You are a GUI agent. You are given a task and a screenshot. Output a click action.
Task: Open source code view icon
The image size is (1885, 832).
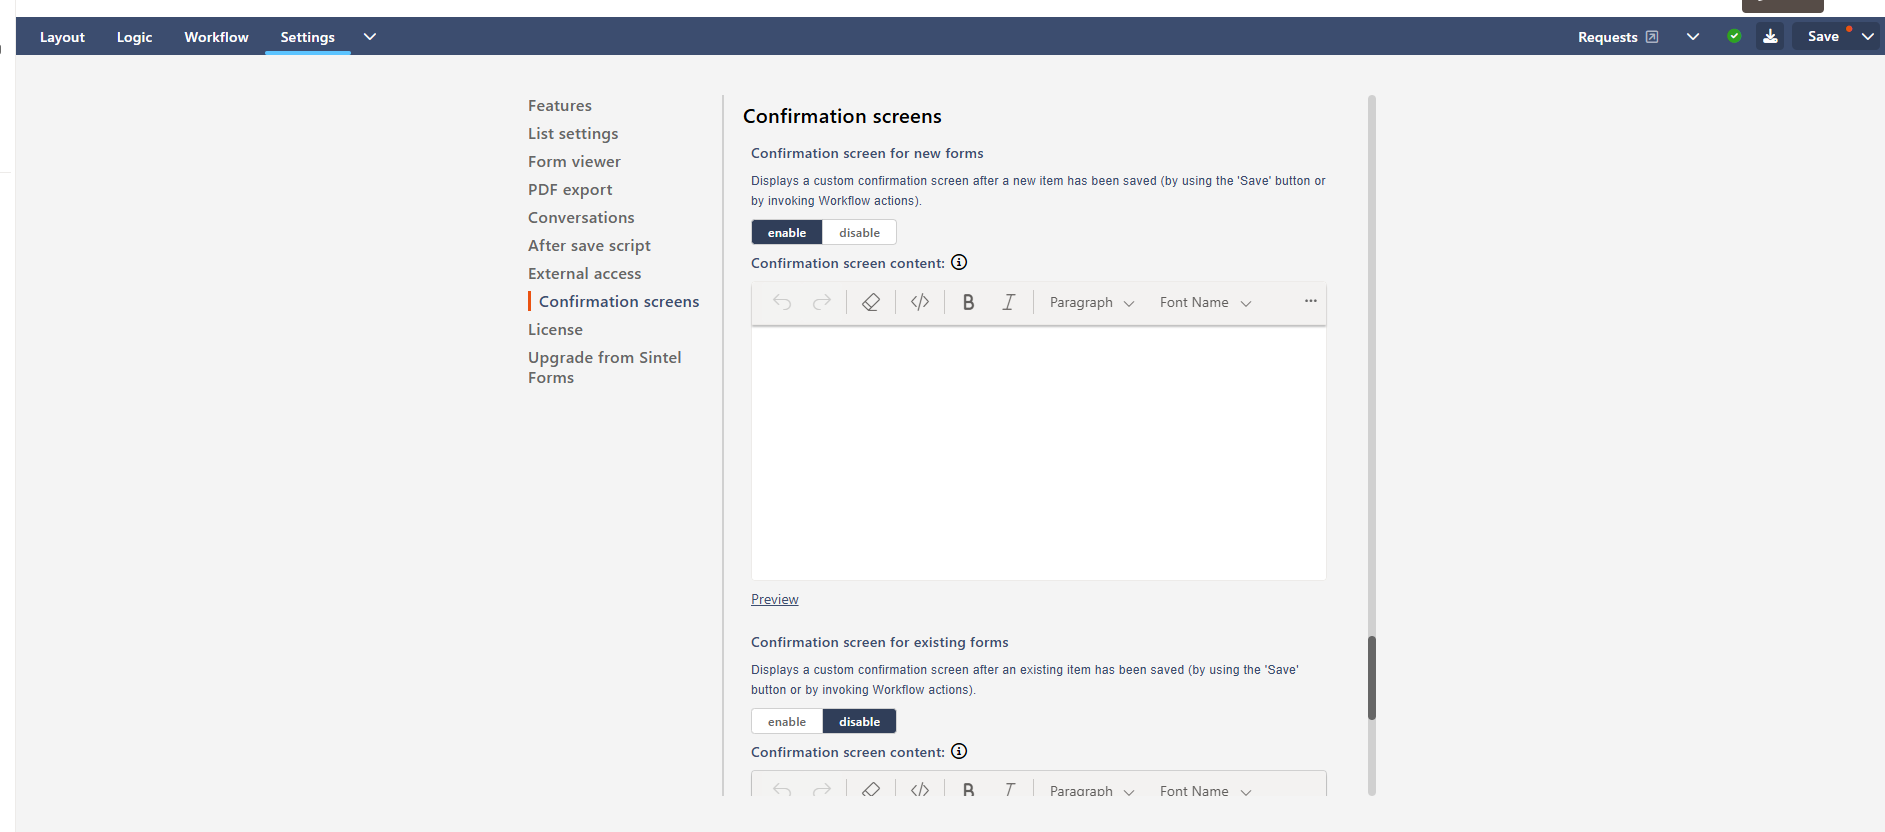pos(920,302)
